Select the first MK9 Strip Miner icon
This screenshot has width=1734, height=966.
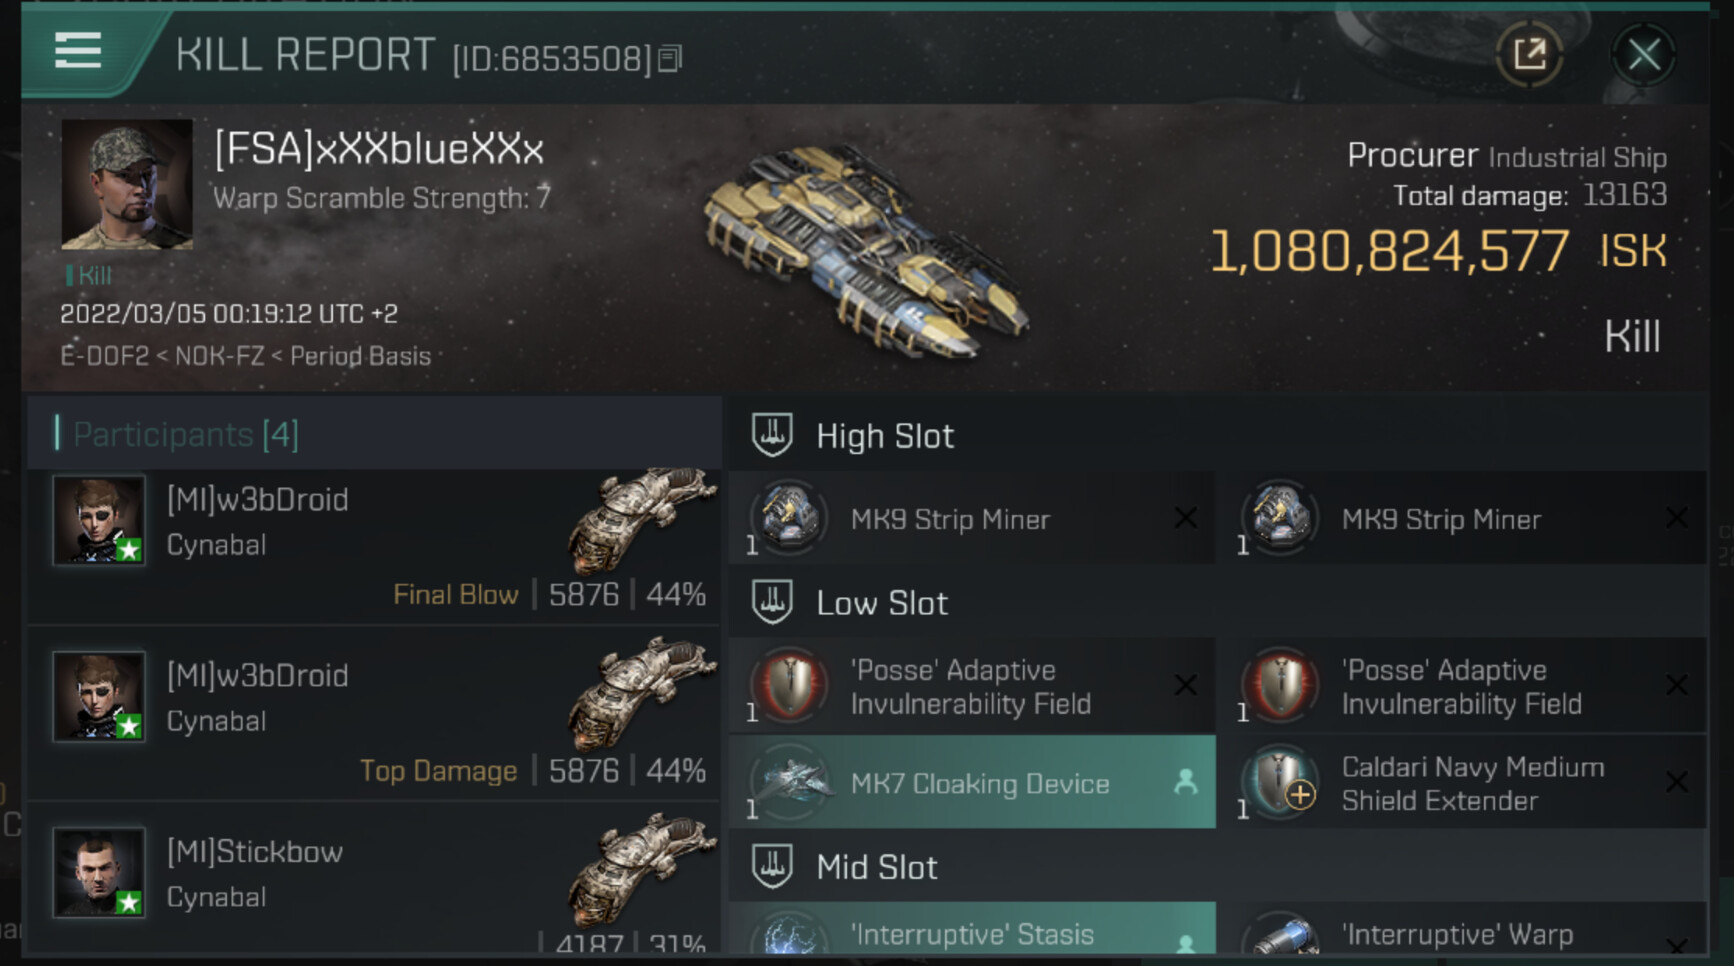tap(789, 518)
